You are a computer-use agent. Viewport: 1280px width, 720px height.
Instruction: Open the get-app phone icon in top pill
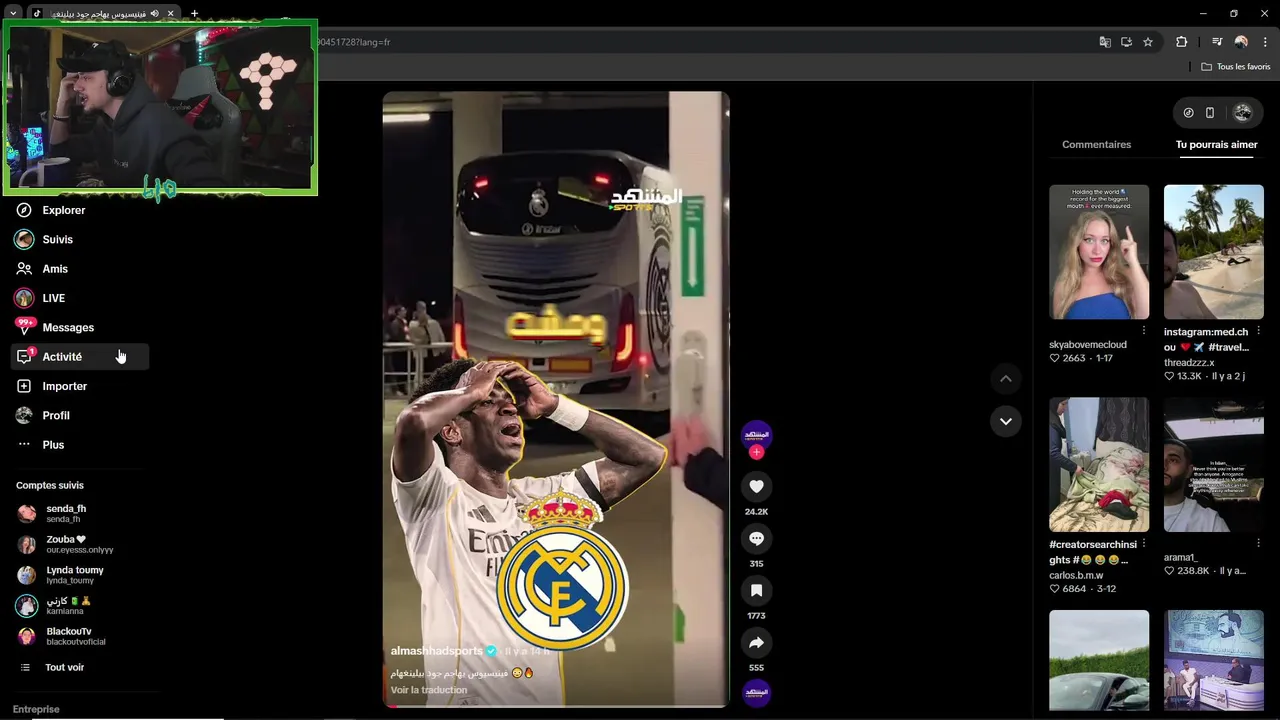pos(1210,113)
